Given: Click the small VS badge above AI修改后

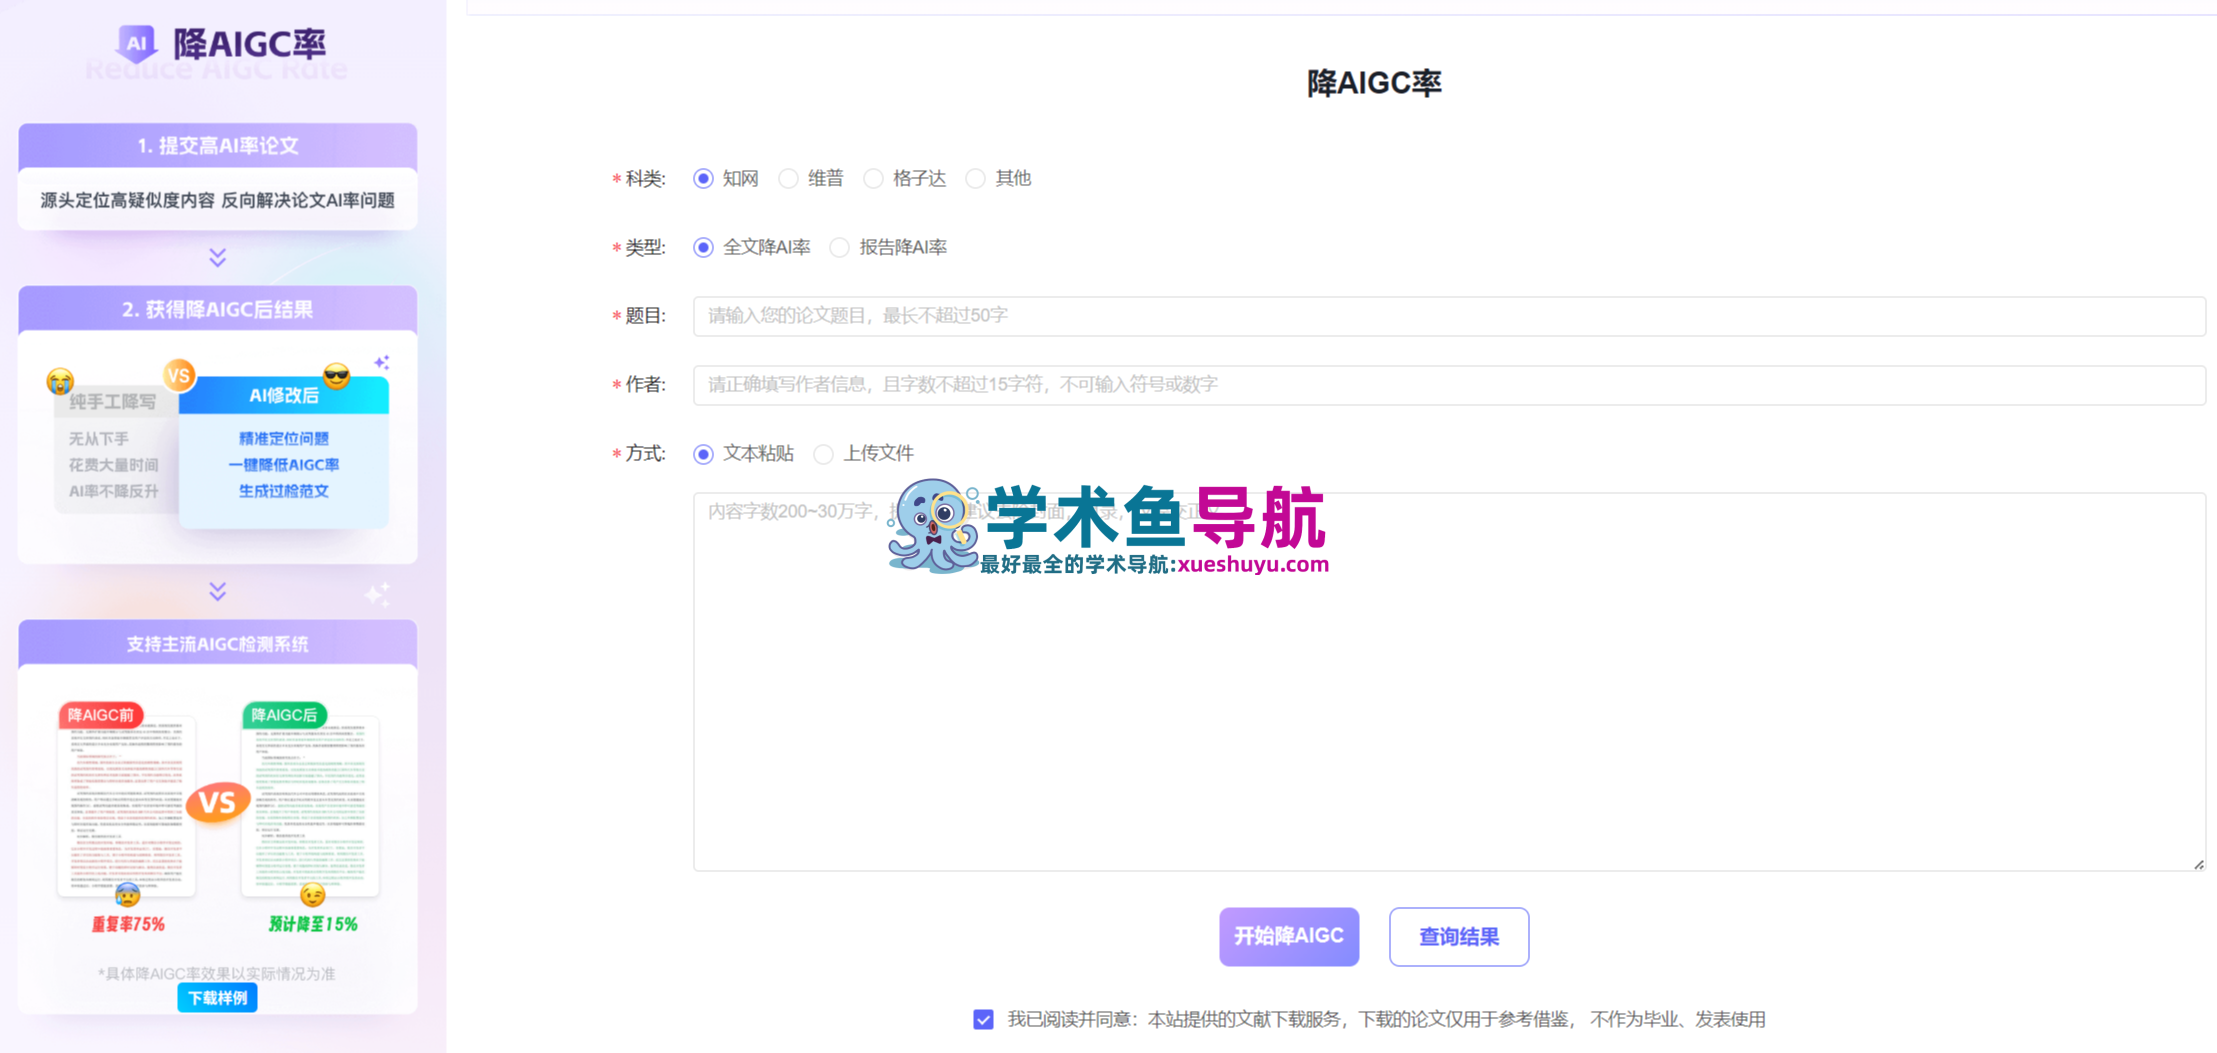Looking at the screenshot, I should click(x=179, y=375).
